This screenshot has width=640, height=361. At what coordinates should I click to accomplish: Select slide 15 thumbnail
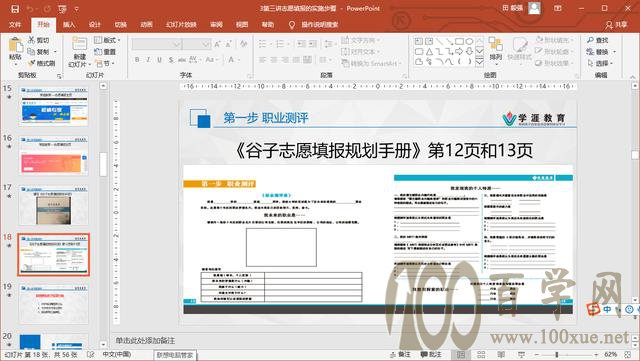pyautogui.click(x=53, y=106)
